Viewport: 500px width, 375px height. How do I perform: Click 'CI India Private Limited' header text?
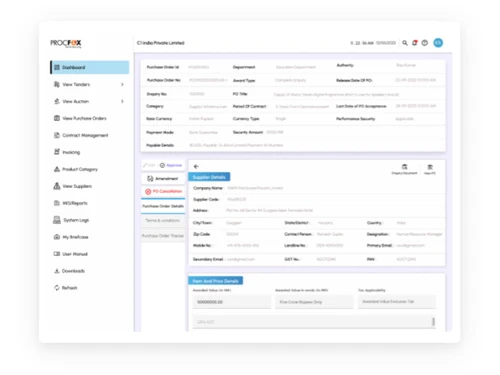click(161, 43)
